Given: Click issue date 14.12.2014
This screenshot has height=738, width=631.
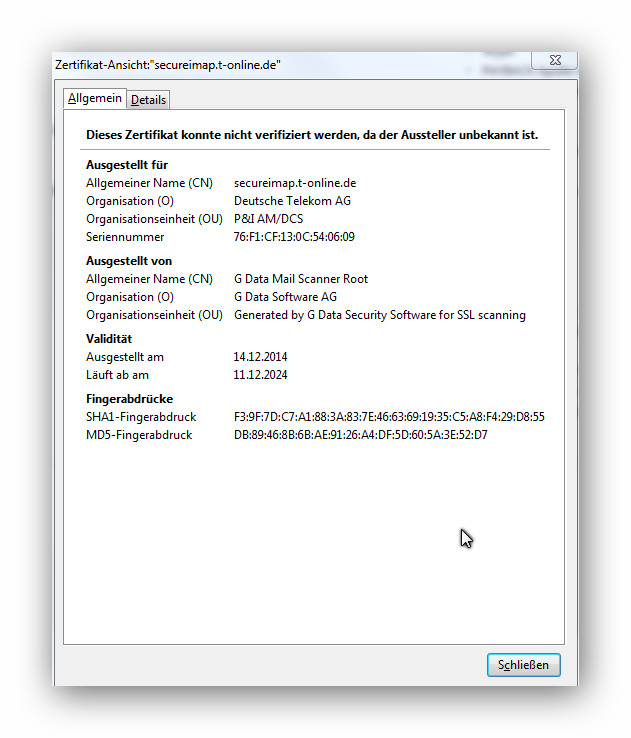Looking at the screenshot, I should click(260, 357).
